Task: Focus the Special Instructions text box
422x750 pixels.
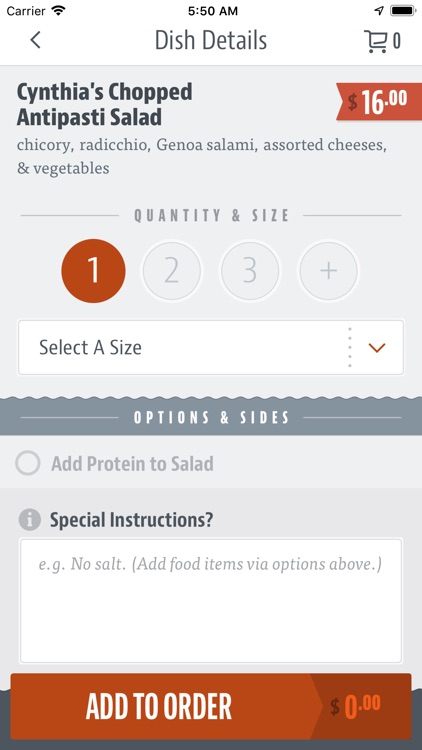Action: (x=211, y=601)
